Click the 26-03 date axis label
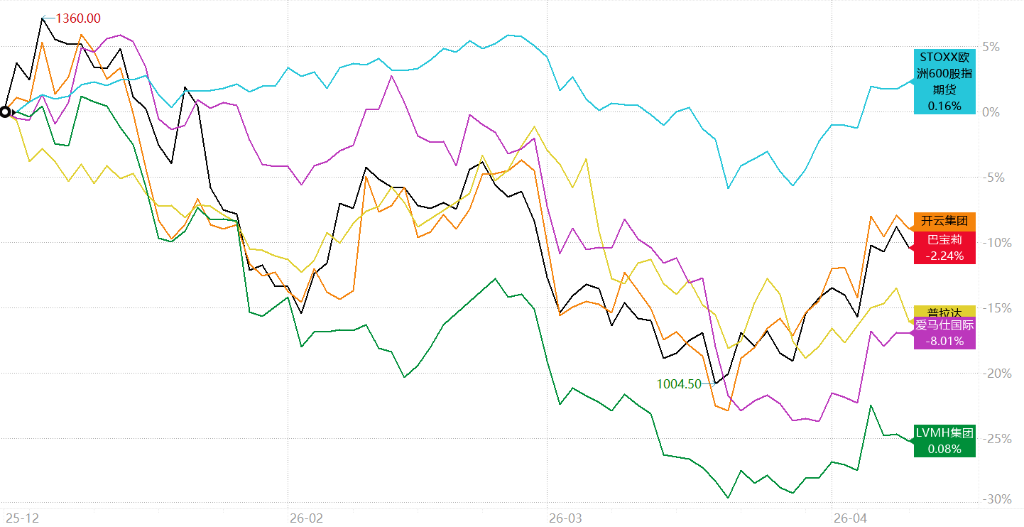This screenshot has height=527, width=1024. pyautogui.click(x=565, y=517)
